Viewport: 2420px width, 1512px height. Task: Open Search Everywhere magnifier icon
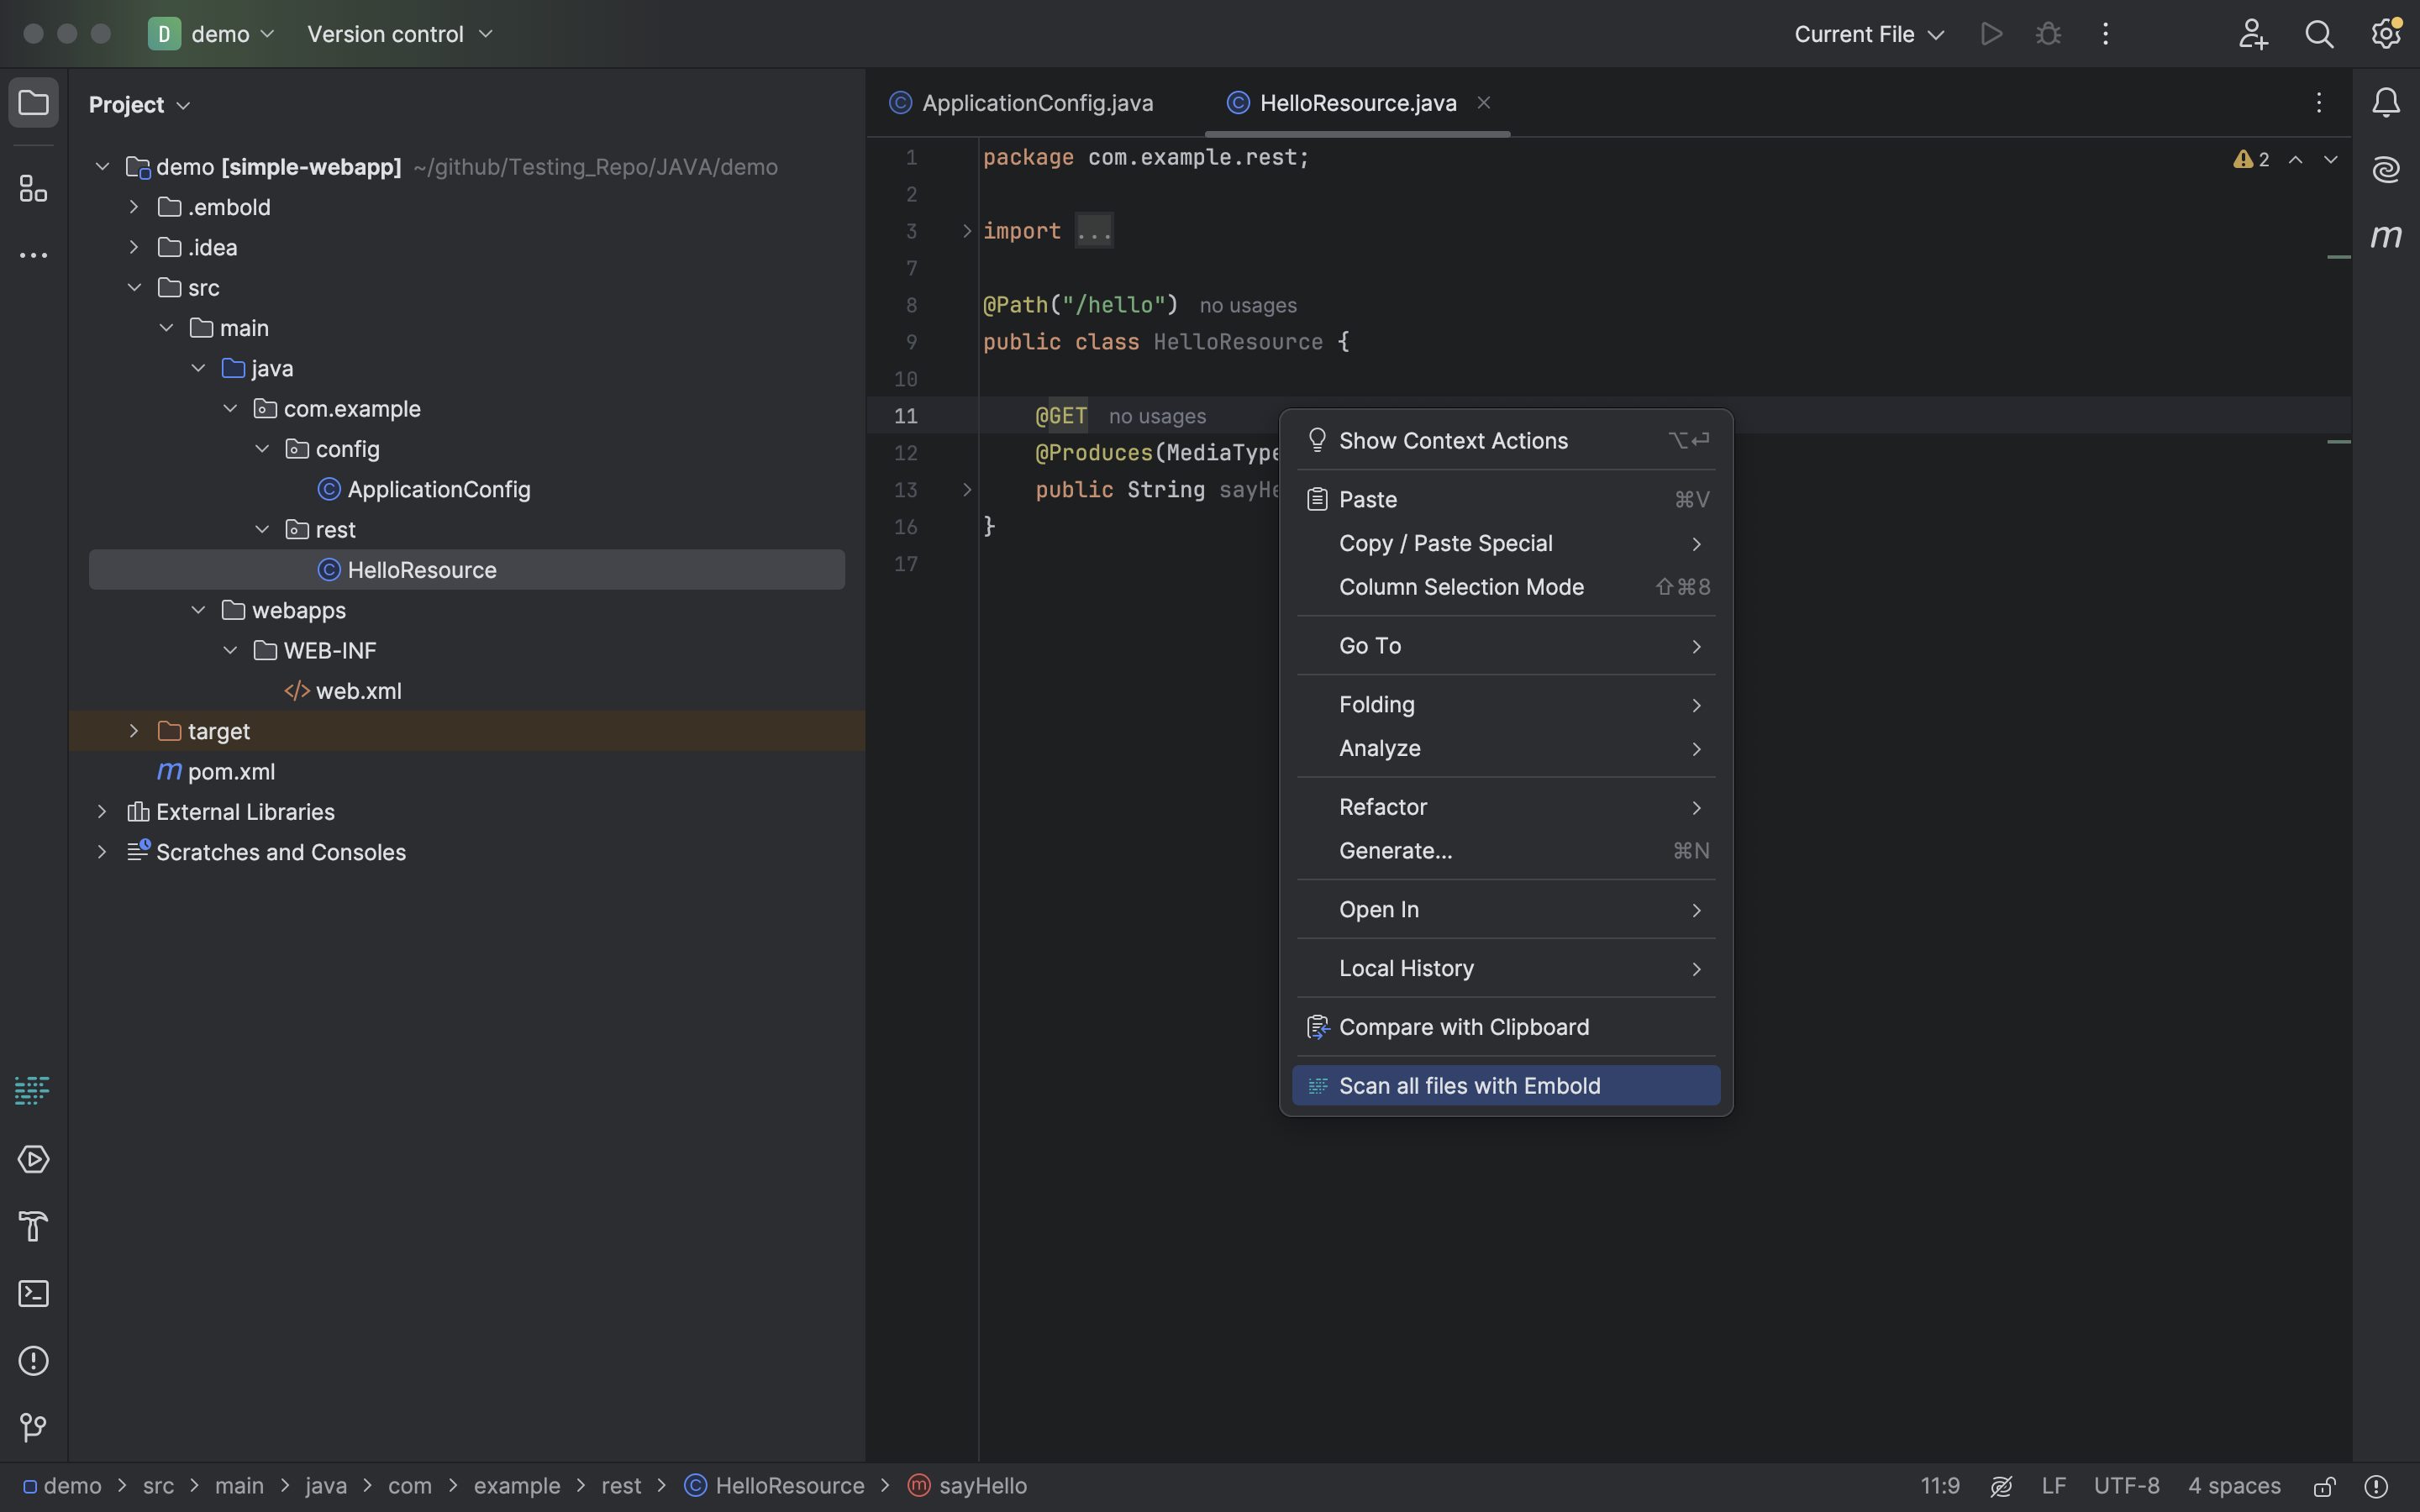(2319, 34)
